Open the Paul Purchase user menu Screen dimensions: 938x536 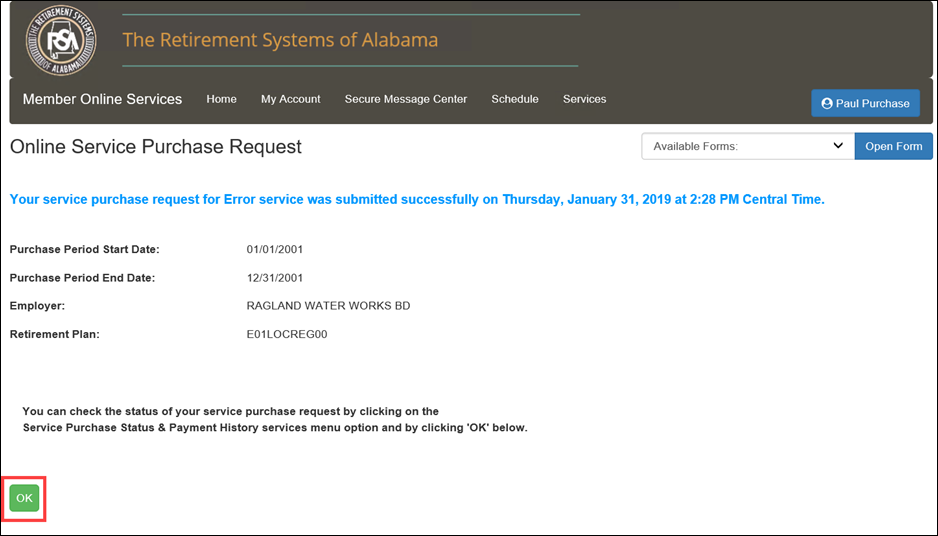(865, 103)
